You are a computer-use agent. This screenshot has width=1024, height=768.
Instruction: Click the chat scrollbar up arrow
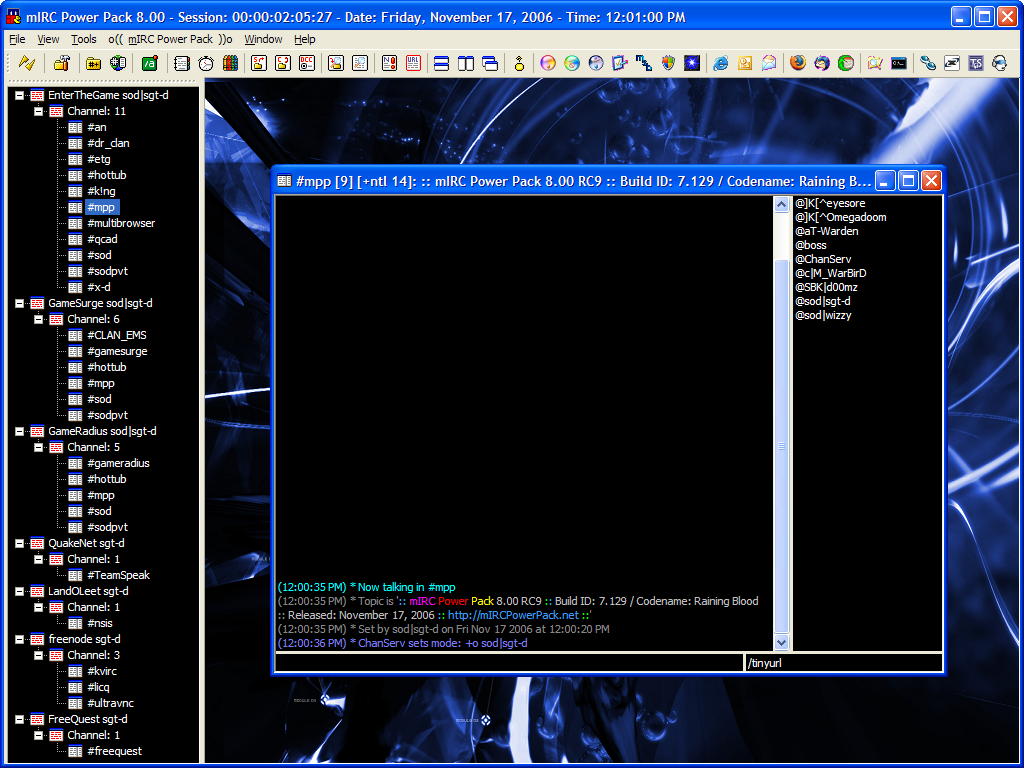781,204
